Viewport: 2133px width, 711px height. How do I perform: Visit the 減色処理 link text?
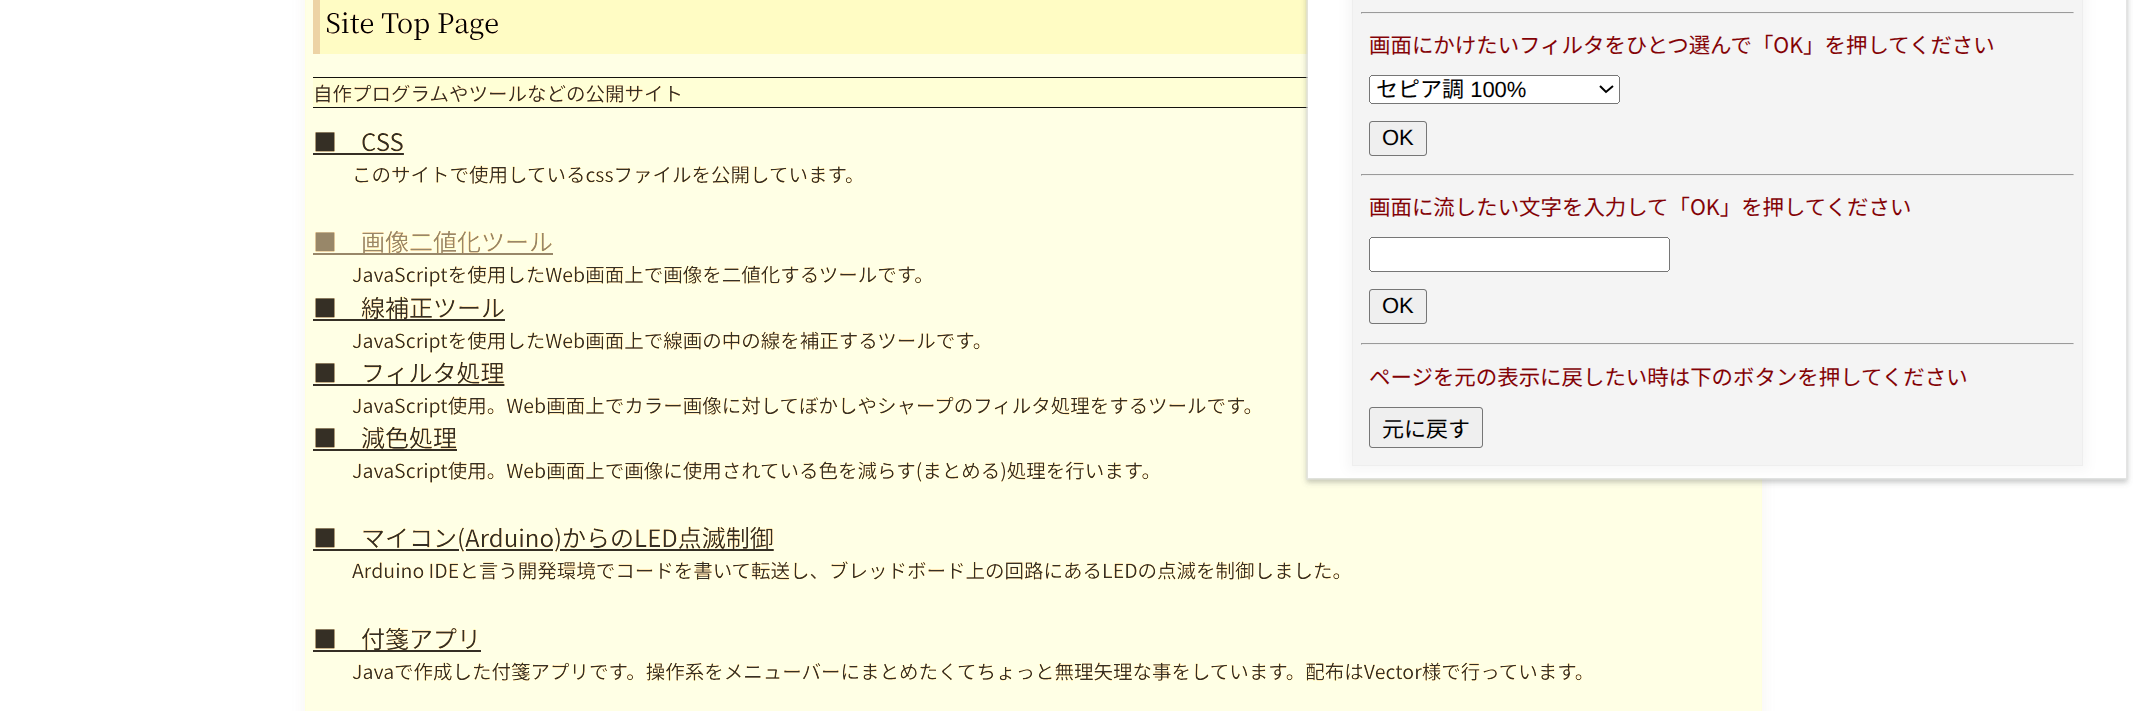pyautogui.click(x=408, y=438)
